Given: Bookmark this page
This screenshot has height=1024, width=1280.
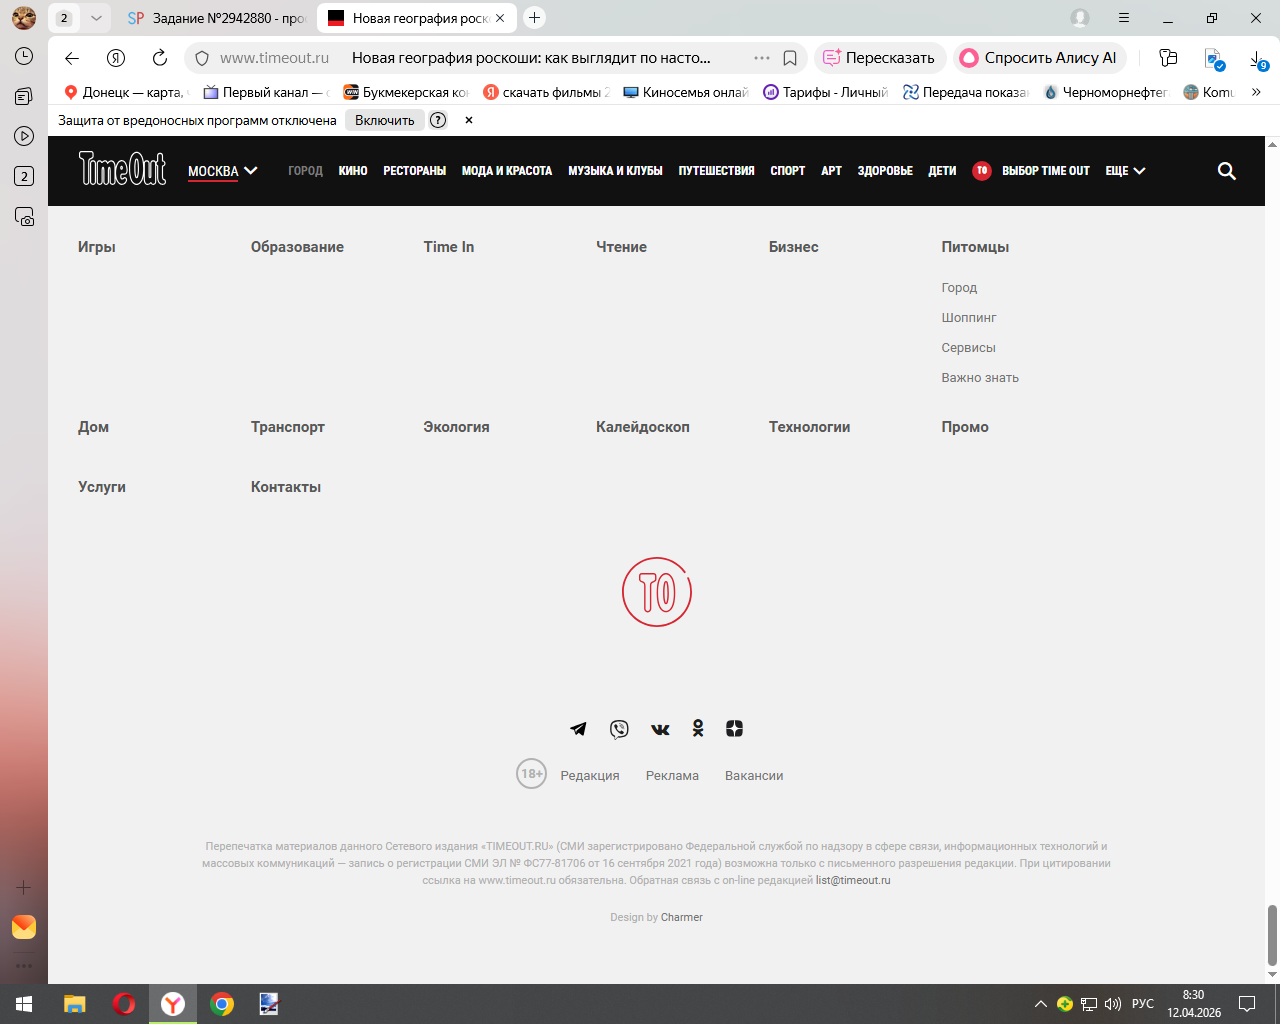Looking at the screenshot, I should [x=790, y=58].
